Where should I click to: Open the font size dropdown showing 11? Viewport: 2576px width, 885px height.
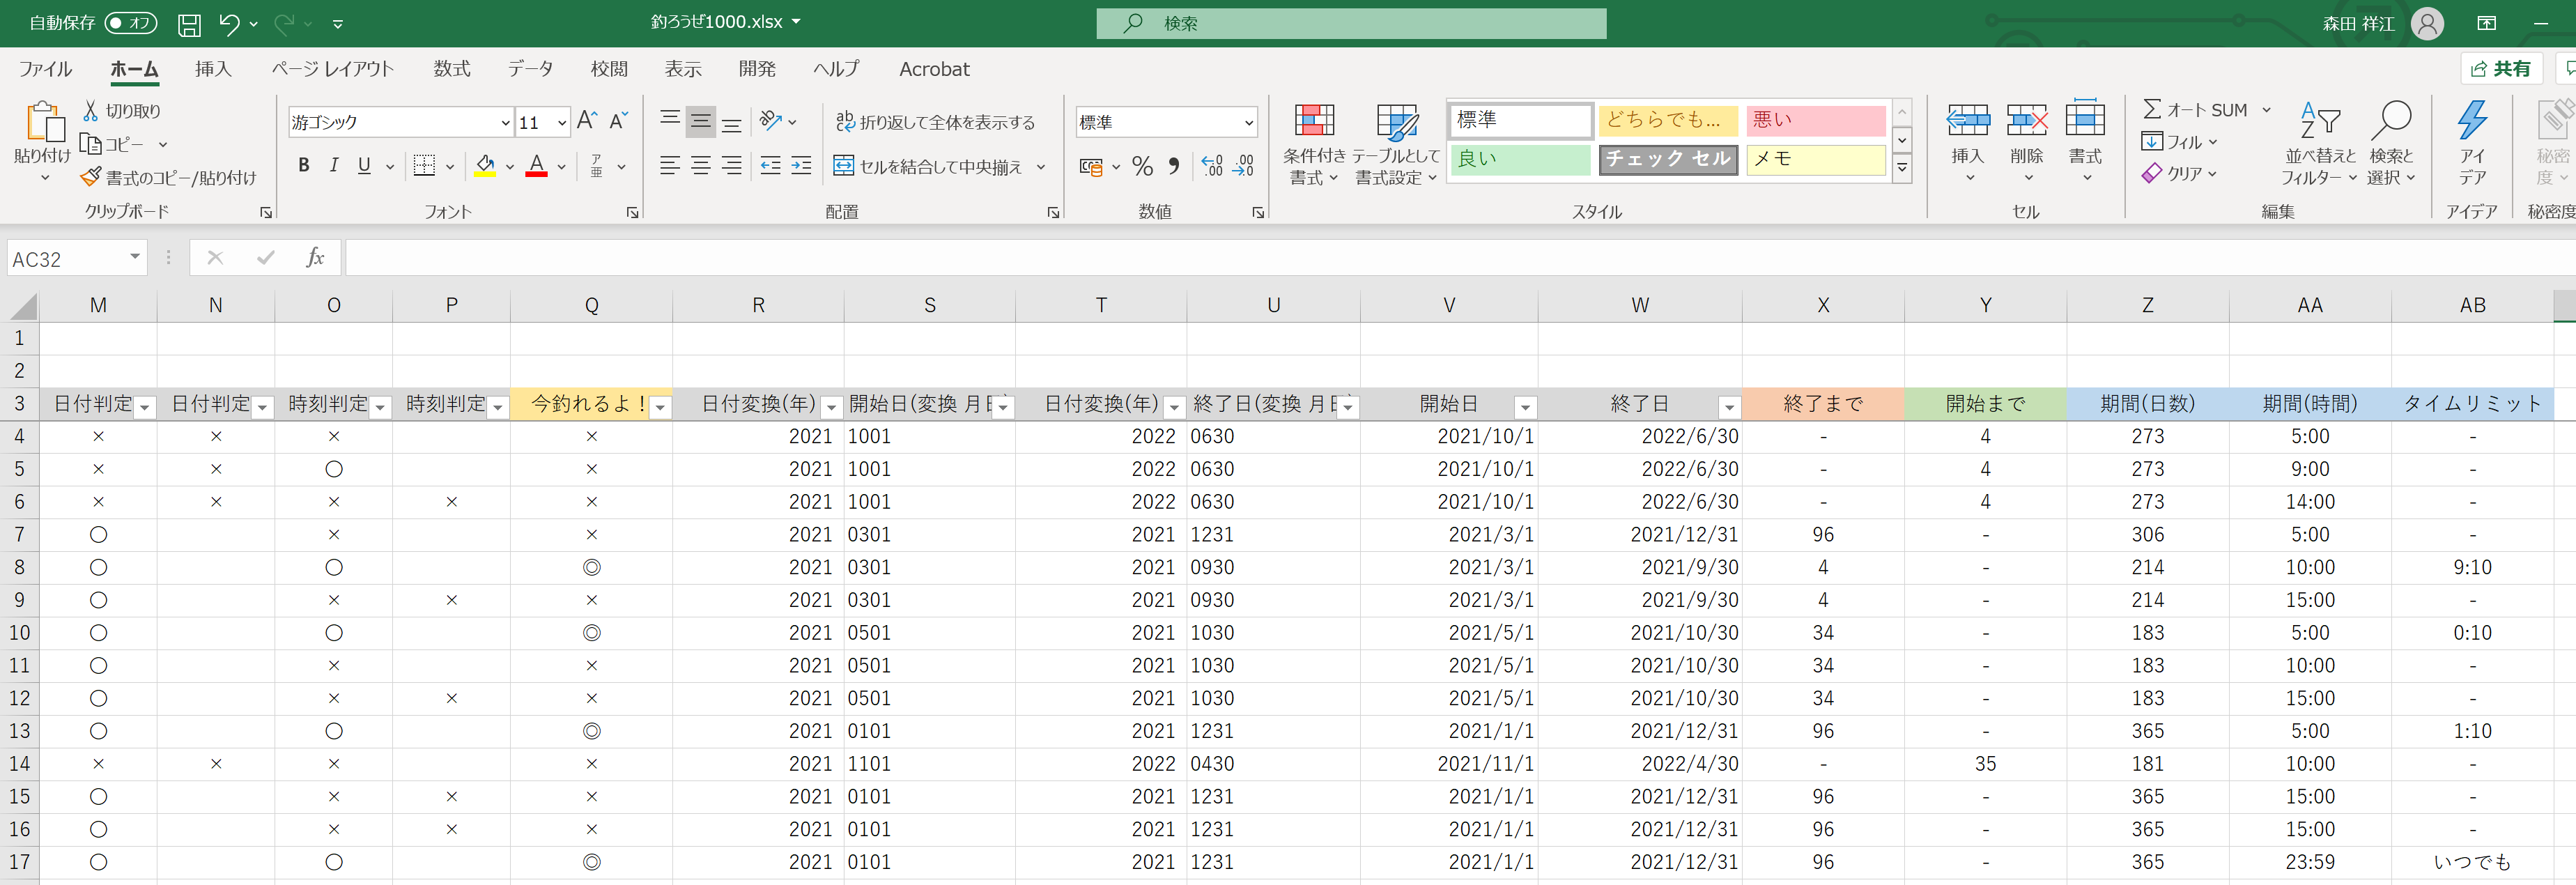tap(562, 122)
